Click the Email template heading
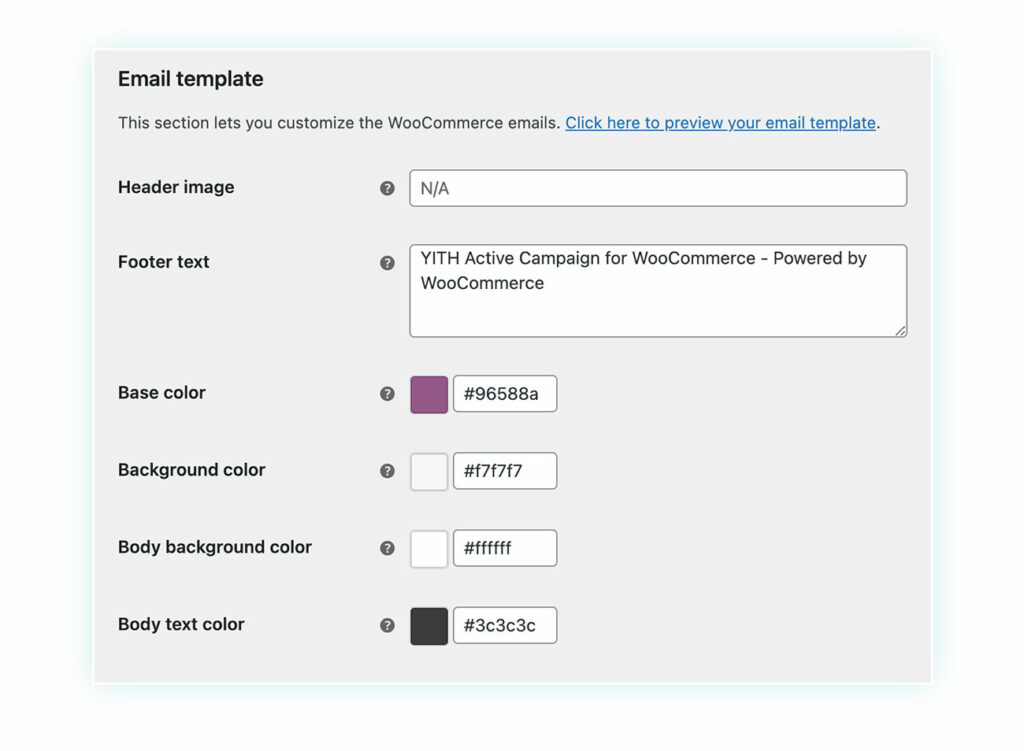 coord(190,79)
